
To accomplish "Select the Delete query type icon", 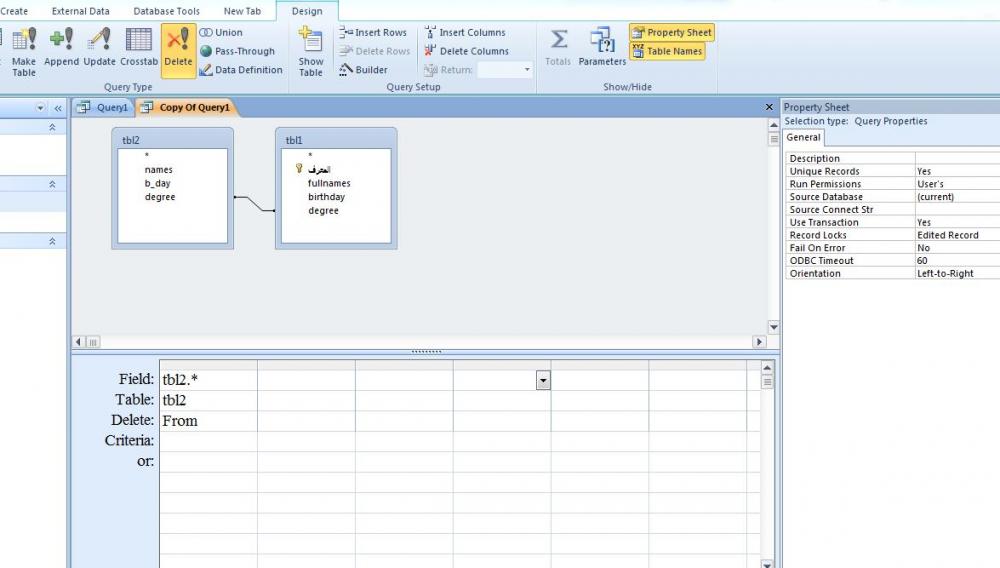I will click(178, 49).
